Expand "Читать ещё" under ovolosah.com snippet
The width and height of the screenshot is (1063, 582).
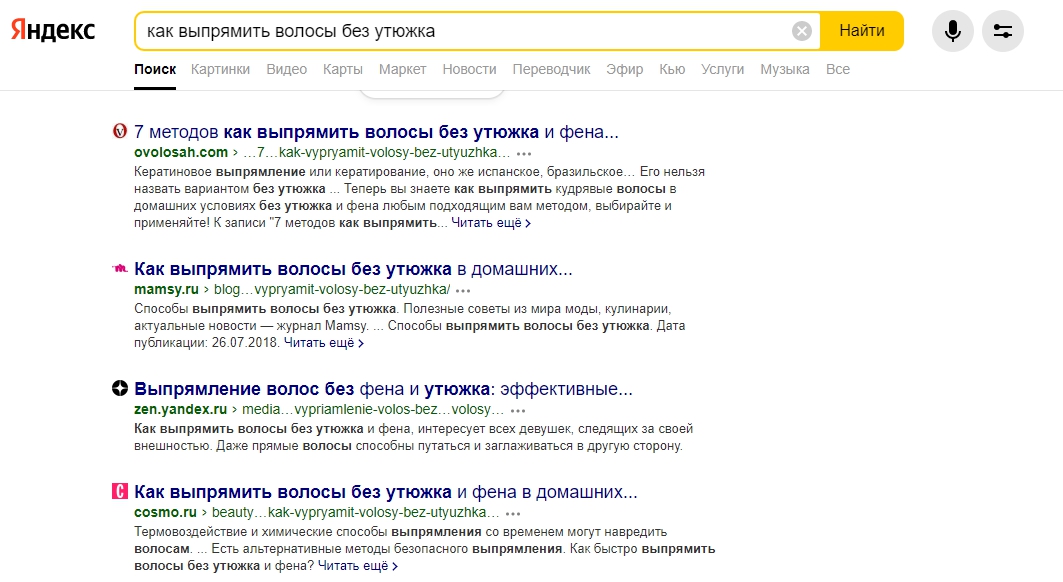(491, 222)
